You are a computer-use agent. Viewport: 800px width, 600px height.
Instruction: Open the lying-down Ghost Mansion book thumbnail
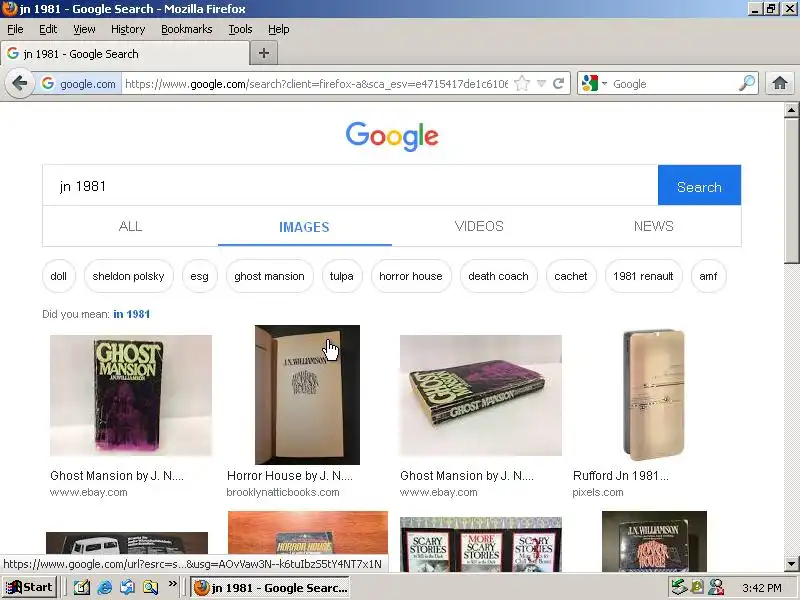[x=481, y=395]
